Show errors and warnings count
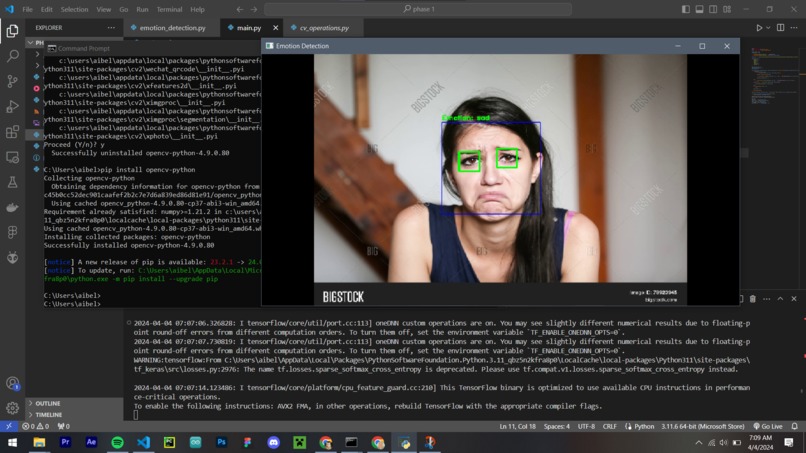 (x=35, y=426)
